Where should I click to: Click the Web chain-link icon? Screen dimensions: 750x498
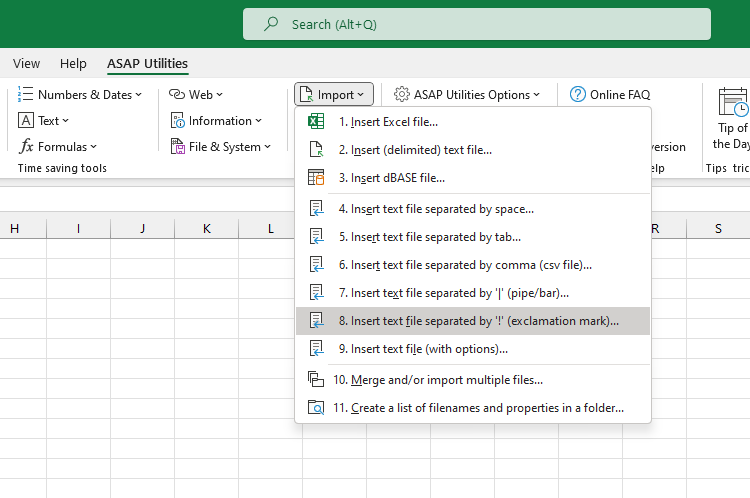pyautogui.click(x=176, y=94)
